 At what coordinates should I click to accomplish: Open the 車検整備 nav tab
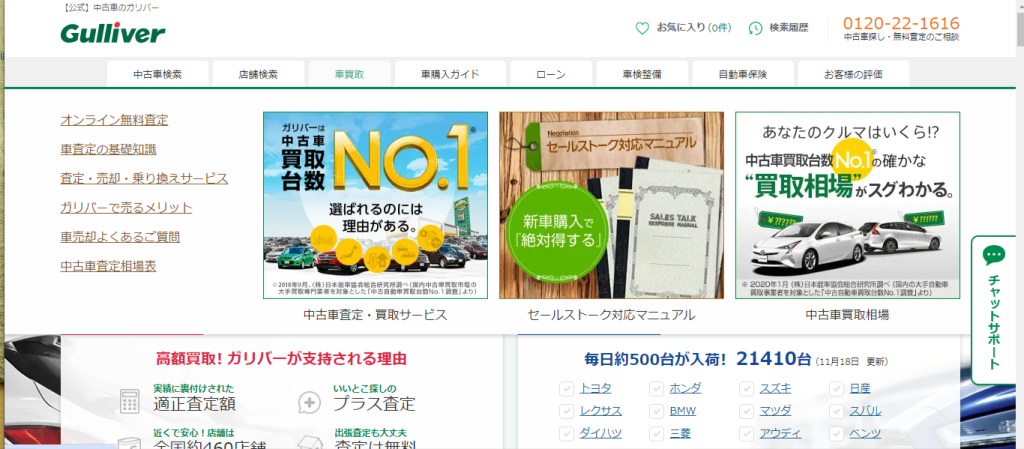[642, 74]
